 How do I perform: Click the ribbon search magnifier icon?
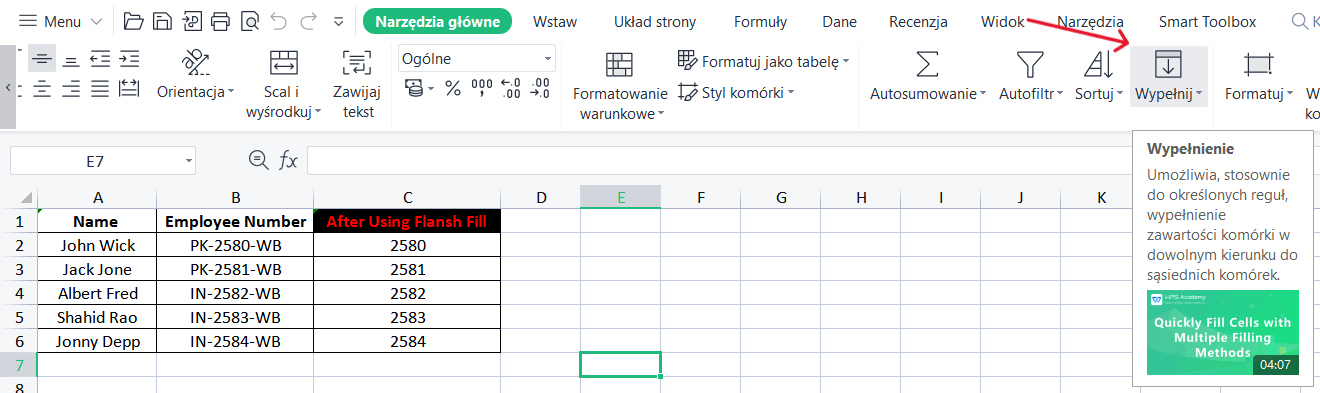1300,21
